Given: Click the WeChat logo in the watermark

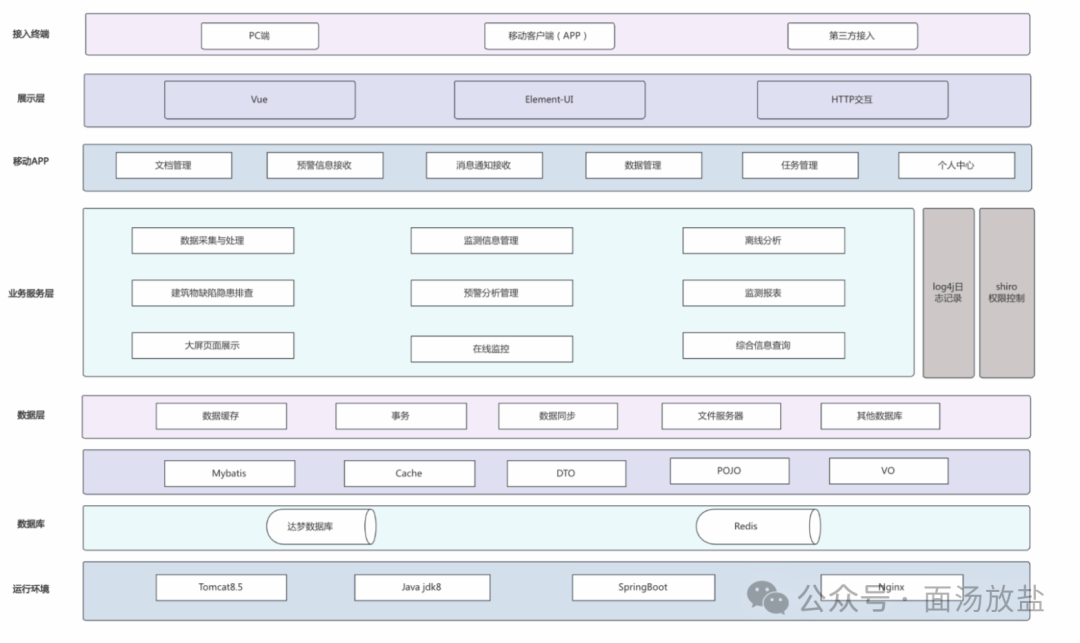Looking at the screenshot, I should [767, 598].
